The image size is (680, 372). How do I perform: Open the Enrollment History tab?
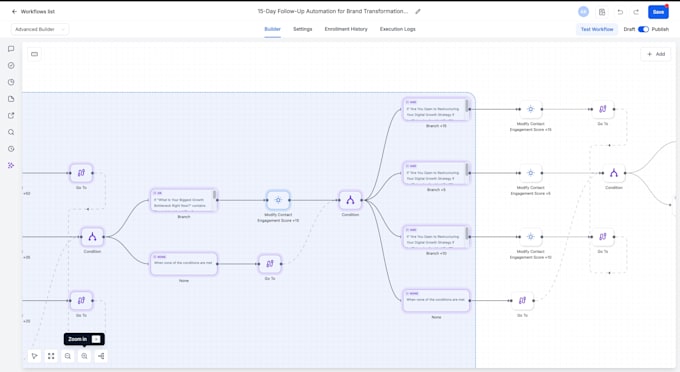point(346,29)
